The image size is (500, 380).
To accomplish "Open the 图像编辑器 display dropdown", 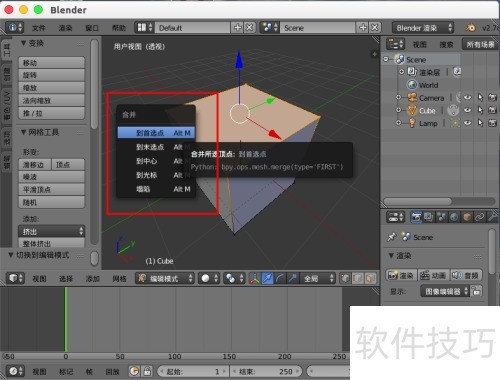I will (x=446, y=291).
